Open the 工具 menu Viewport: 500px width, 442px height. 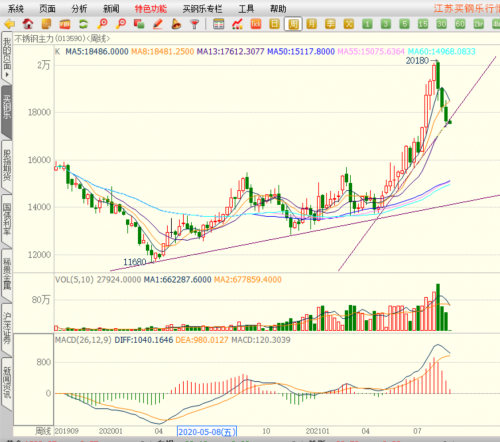tap(246, 9)
